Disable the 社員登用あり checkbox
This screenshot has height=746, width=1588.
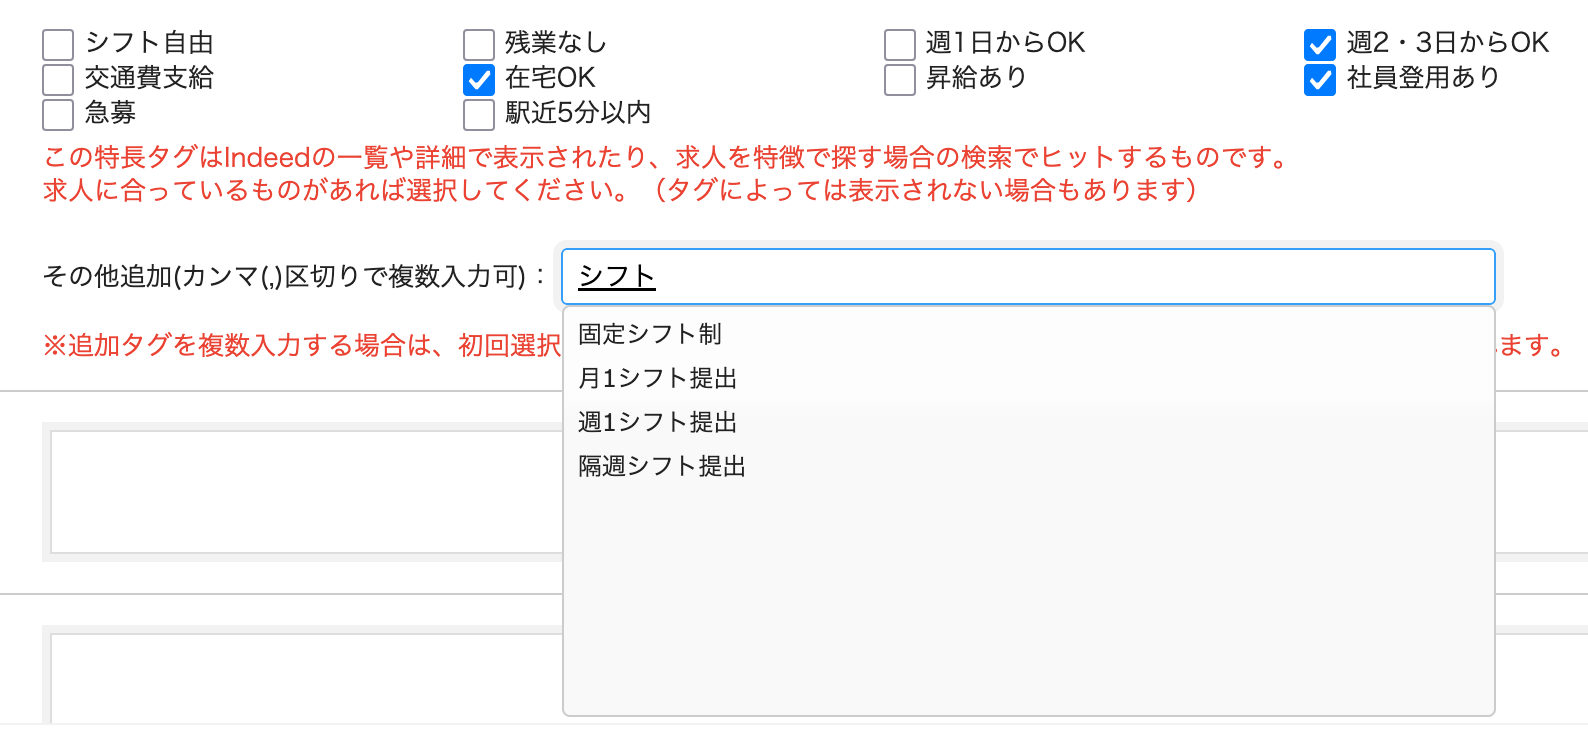coord(1320,80)
